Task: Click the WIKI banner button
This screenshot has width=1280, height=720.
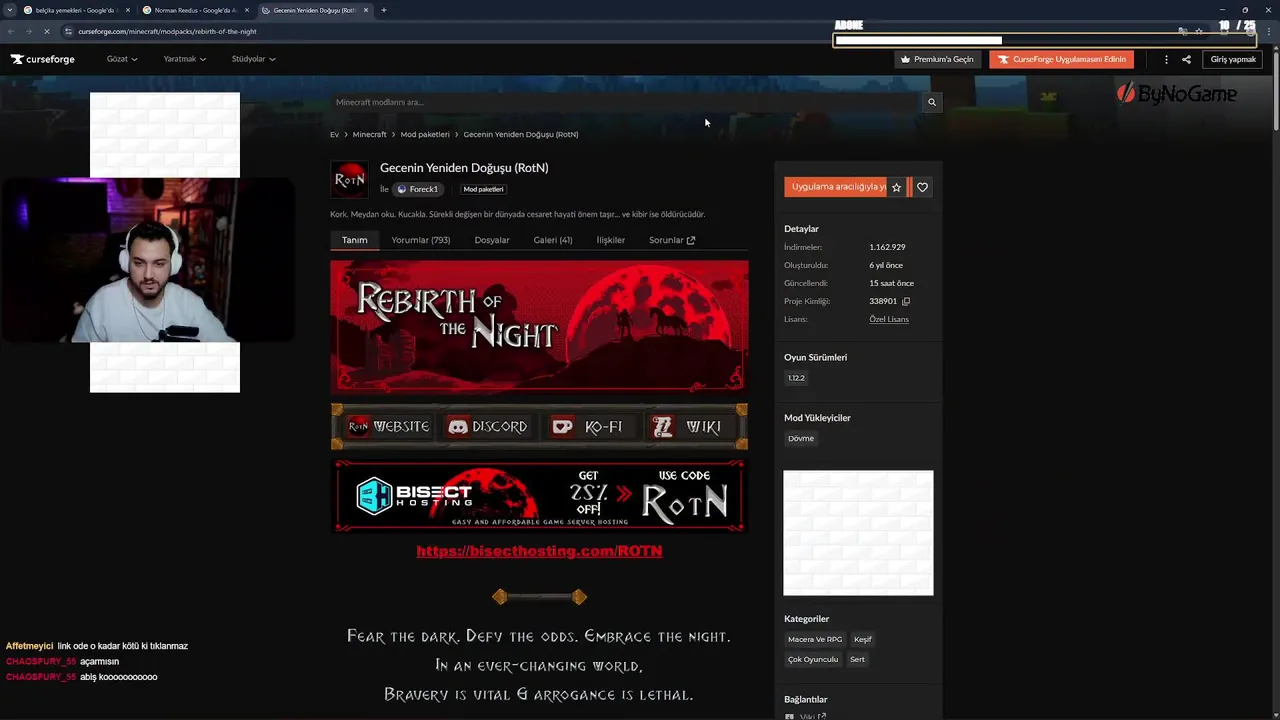Action: click(687, 427)
